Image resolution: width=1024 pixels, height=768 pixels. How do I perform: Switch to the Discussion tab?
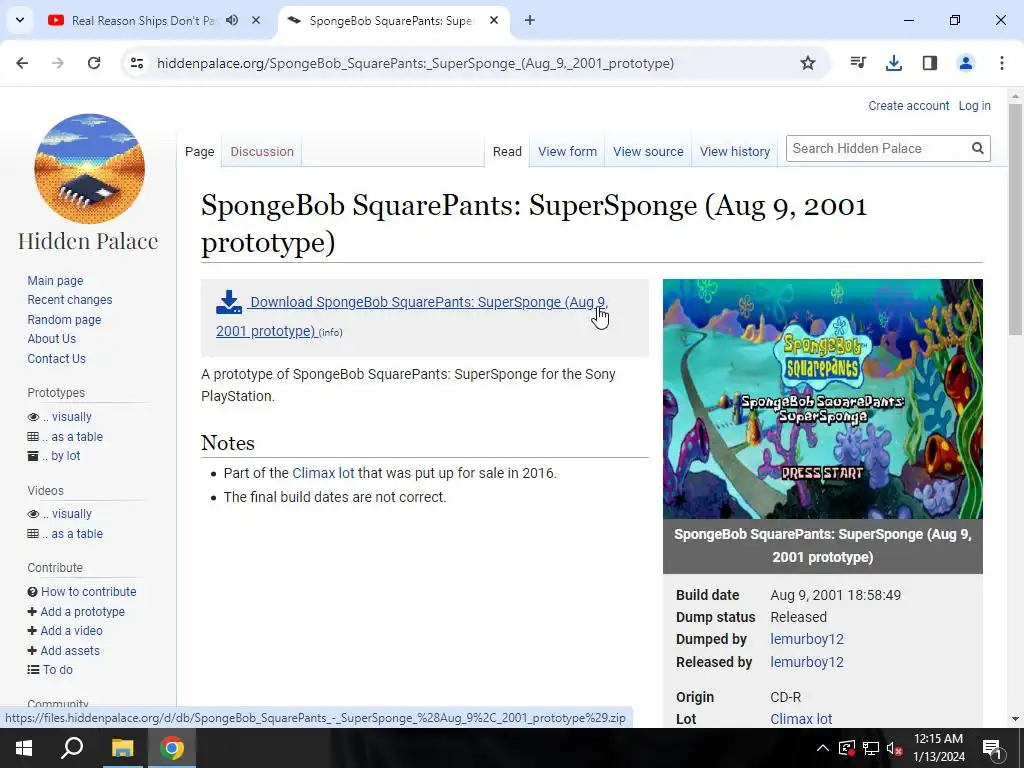262,152
